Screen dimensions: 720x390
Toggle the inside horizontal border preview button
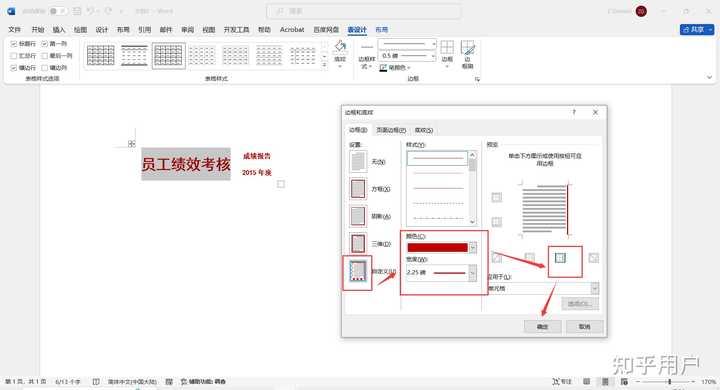point(496,222)
